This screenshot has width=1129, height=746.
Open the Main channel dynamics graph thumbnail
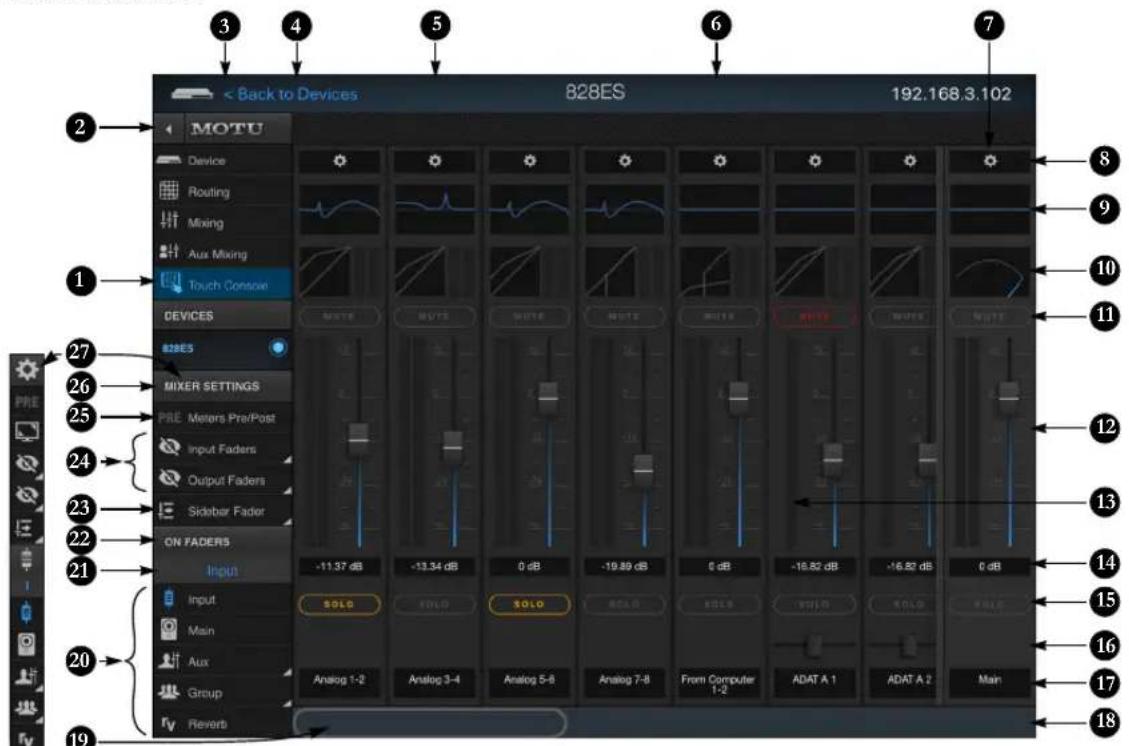990,271
